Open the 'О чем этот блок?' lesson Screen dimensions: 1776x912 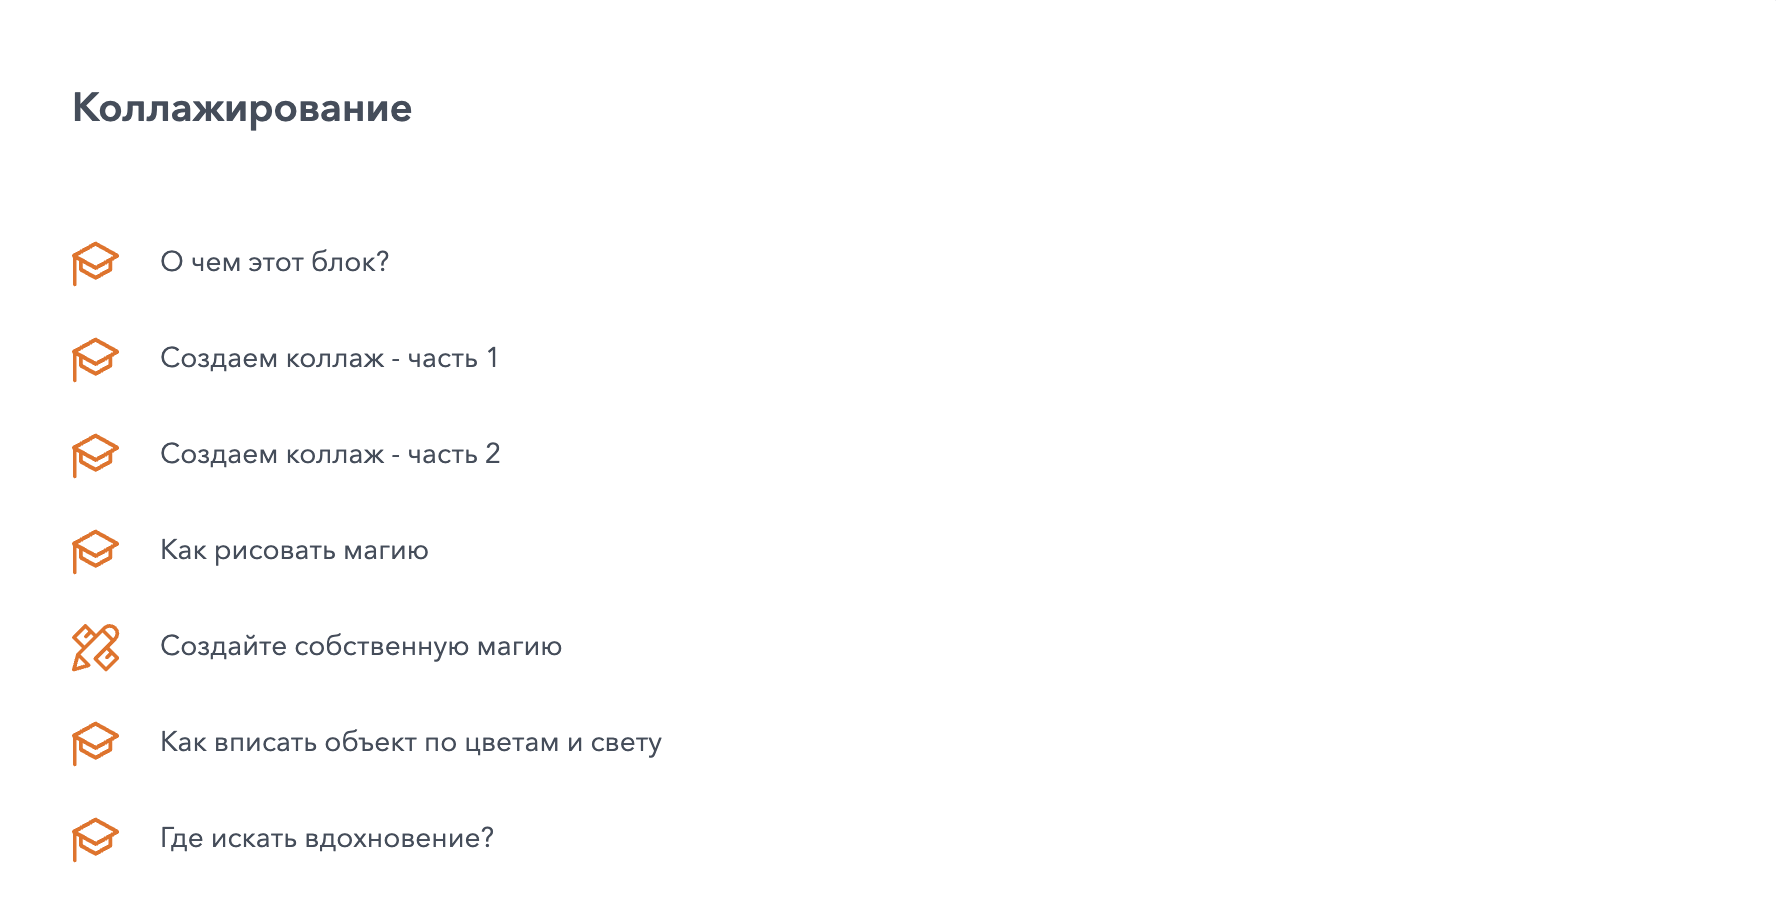click(274, 262)
